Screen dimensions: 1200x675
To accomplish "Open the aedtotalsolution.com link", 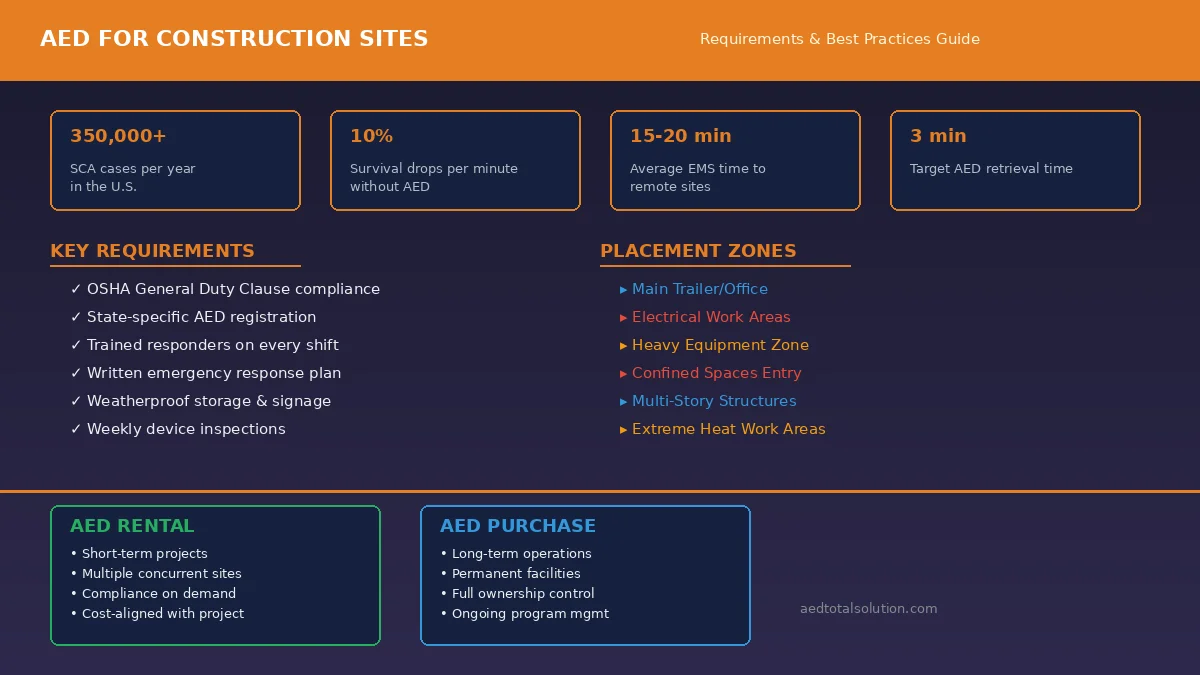I will pyautogui.click(x=868, y=608).
